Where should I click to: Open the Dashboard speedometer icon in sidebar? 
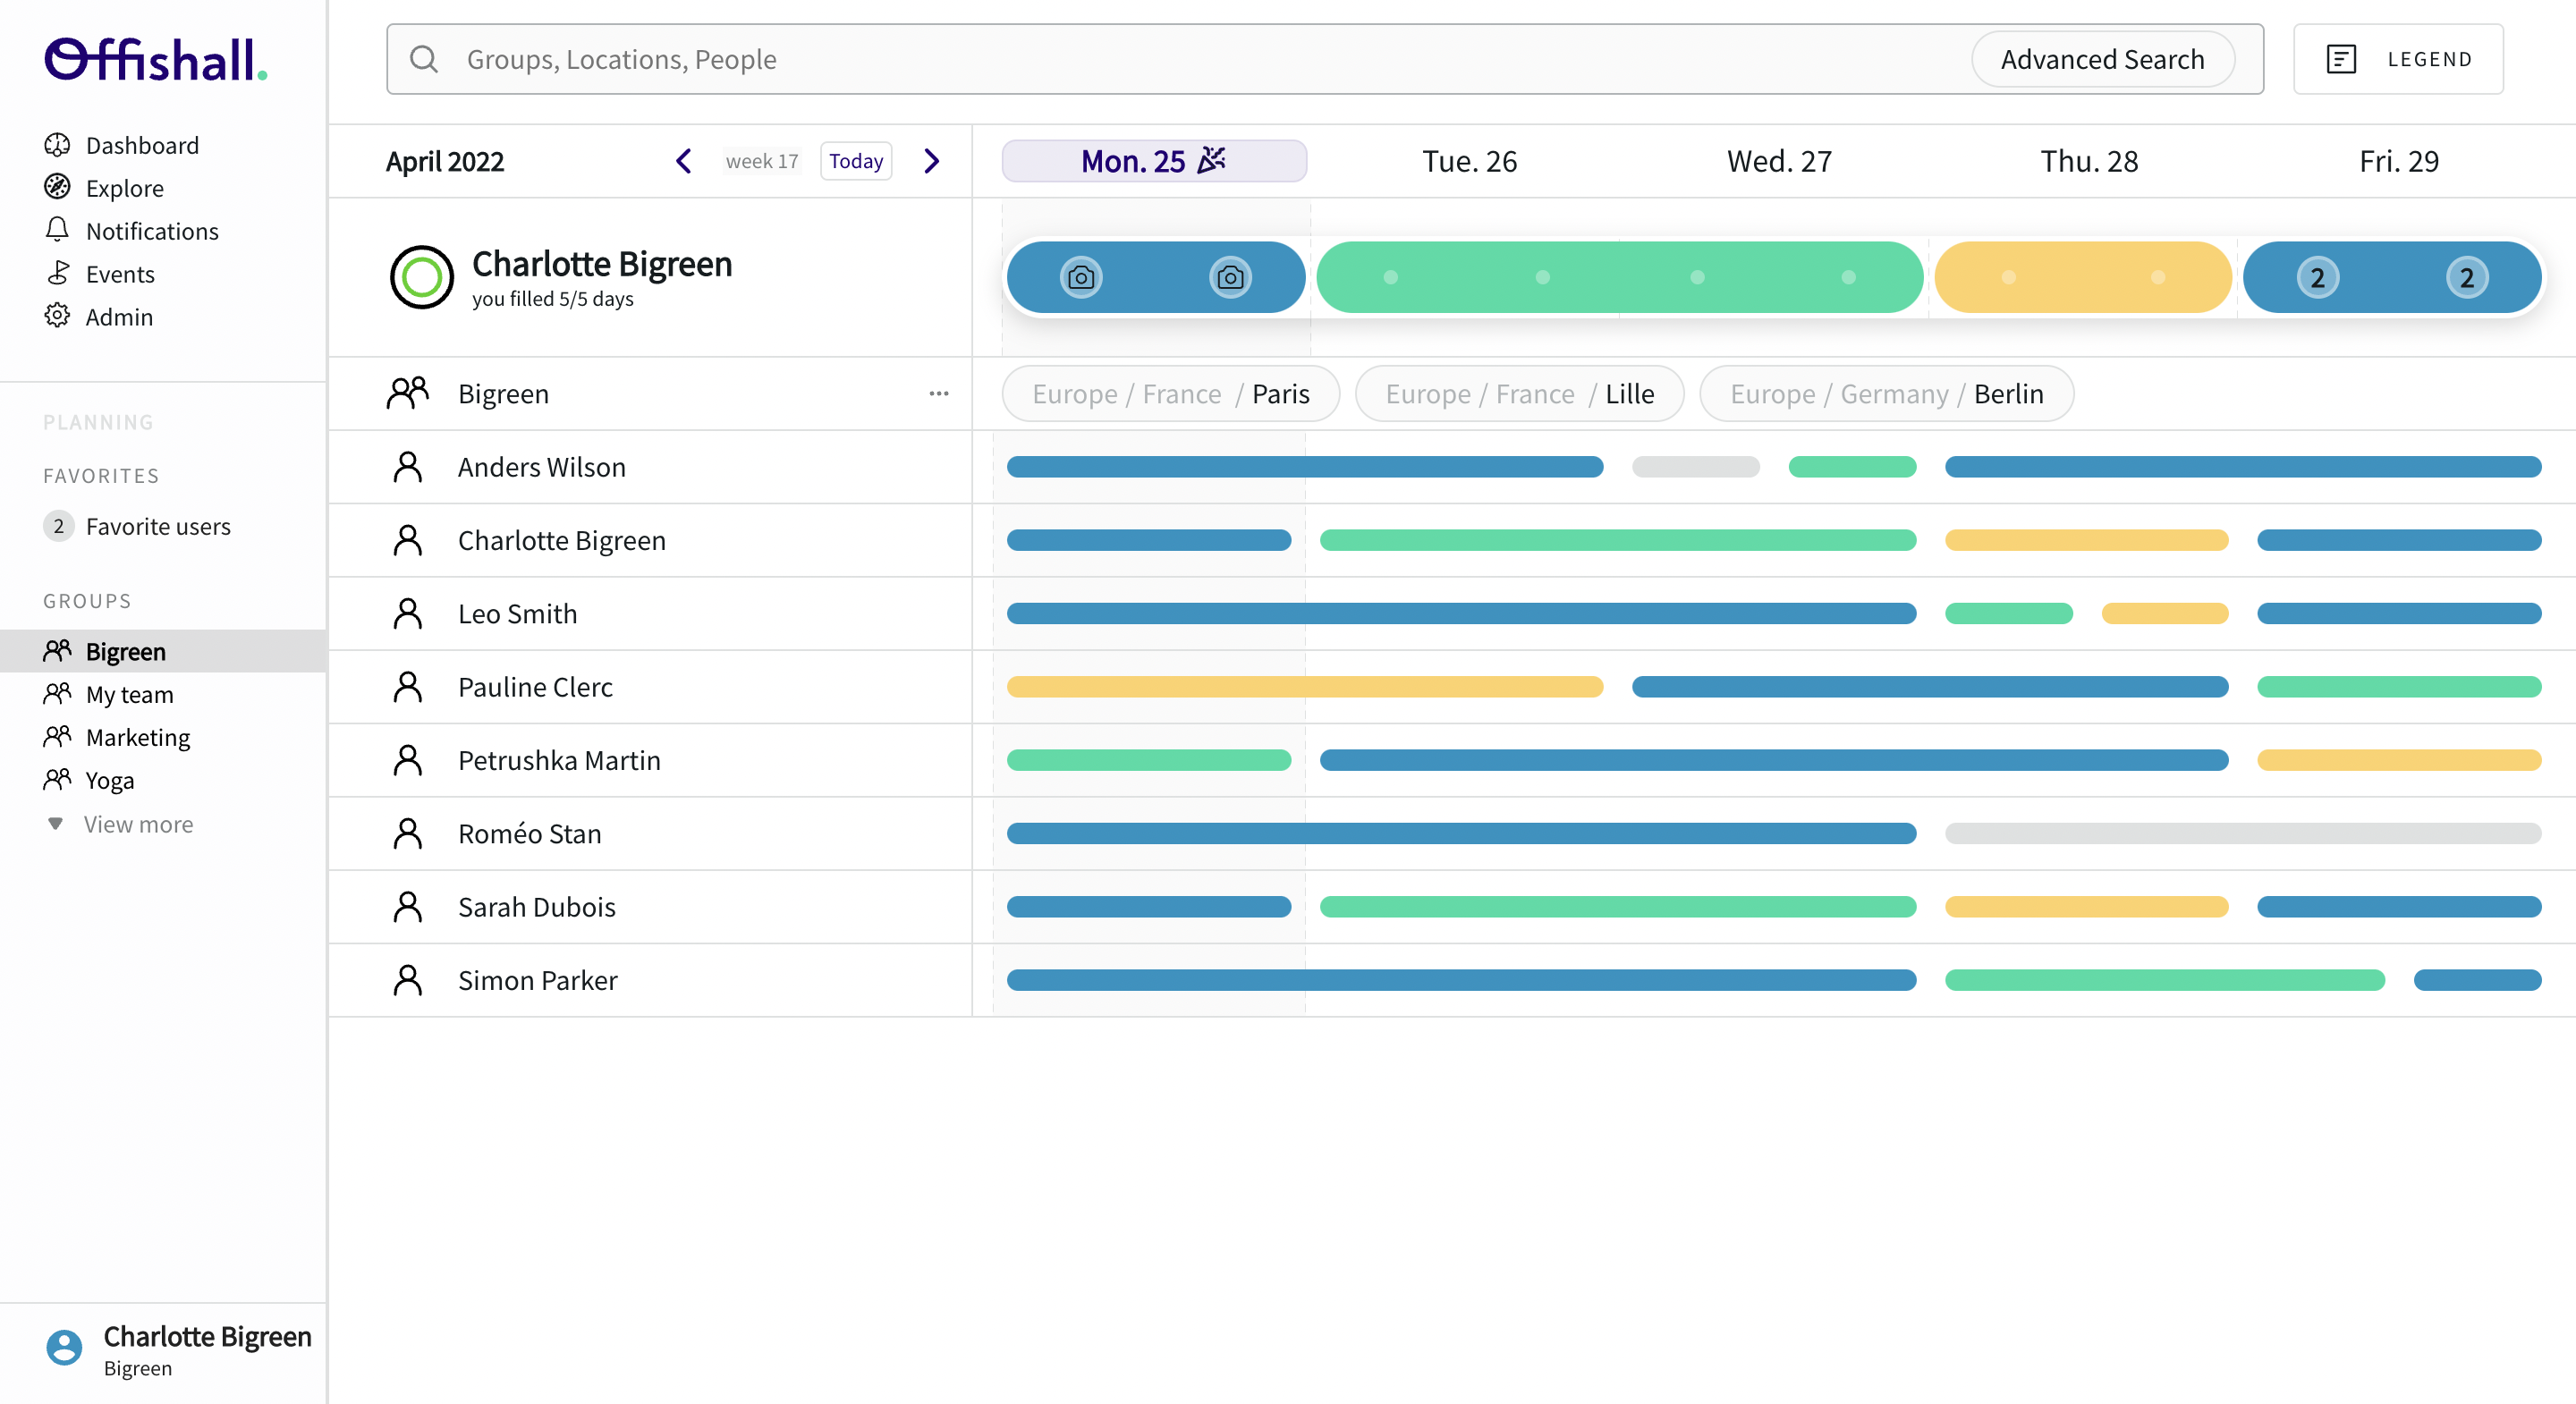59,145
